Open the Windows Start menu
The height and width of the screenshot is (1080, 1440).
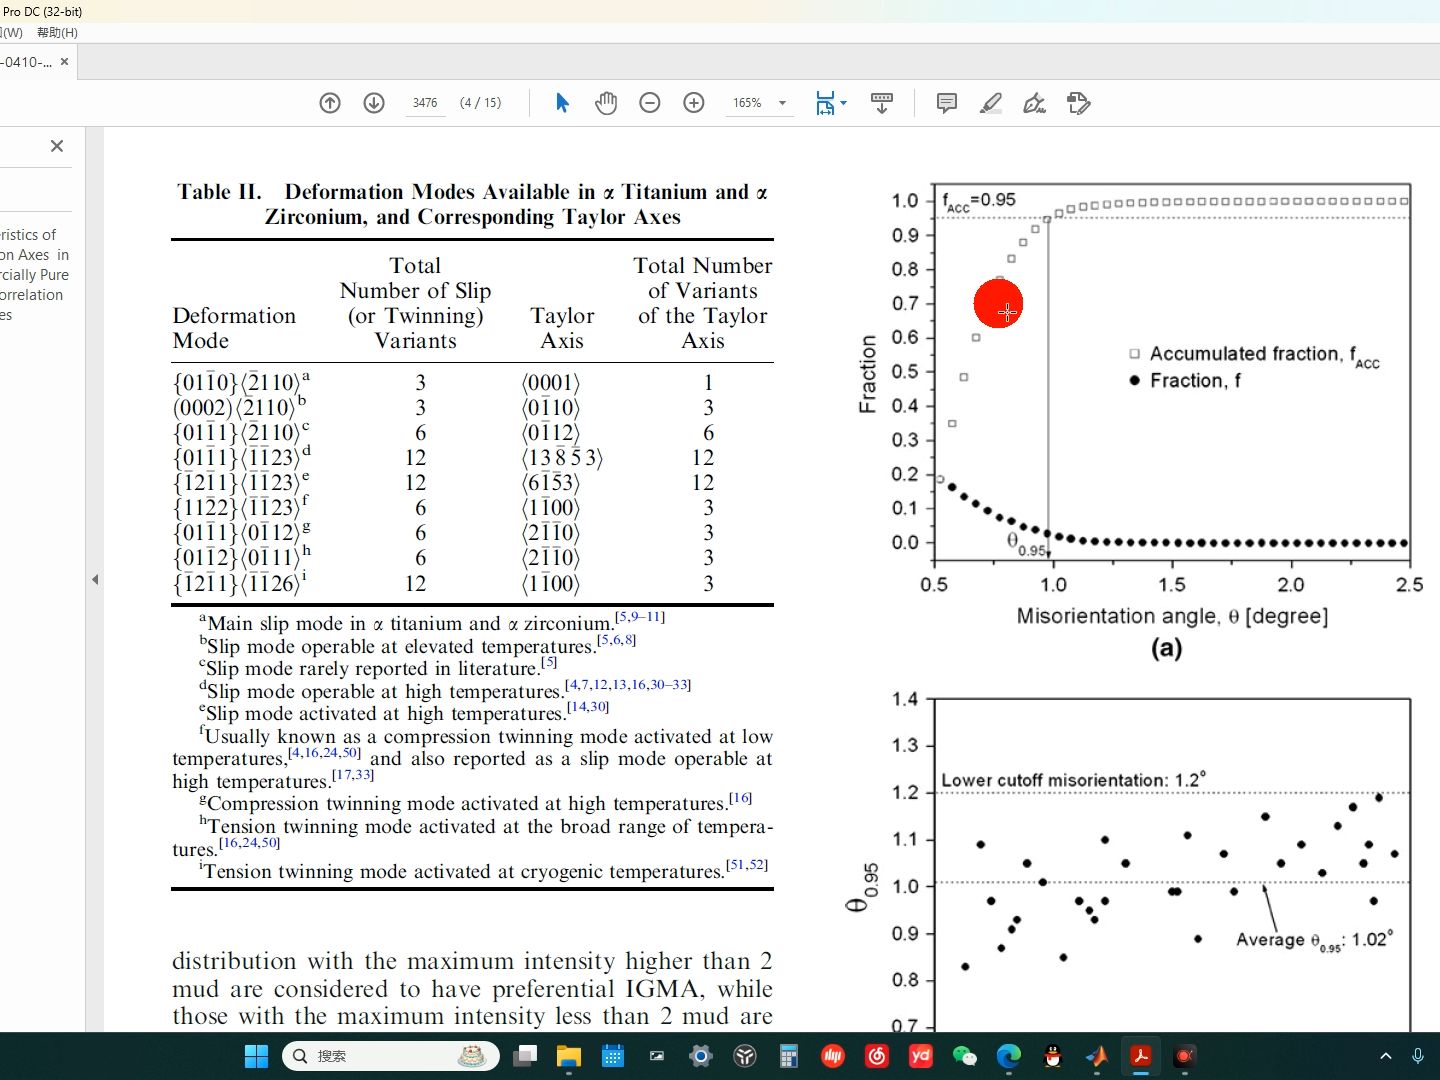[x=257, y=1056]
